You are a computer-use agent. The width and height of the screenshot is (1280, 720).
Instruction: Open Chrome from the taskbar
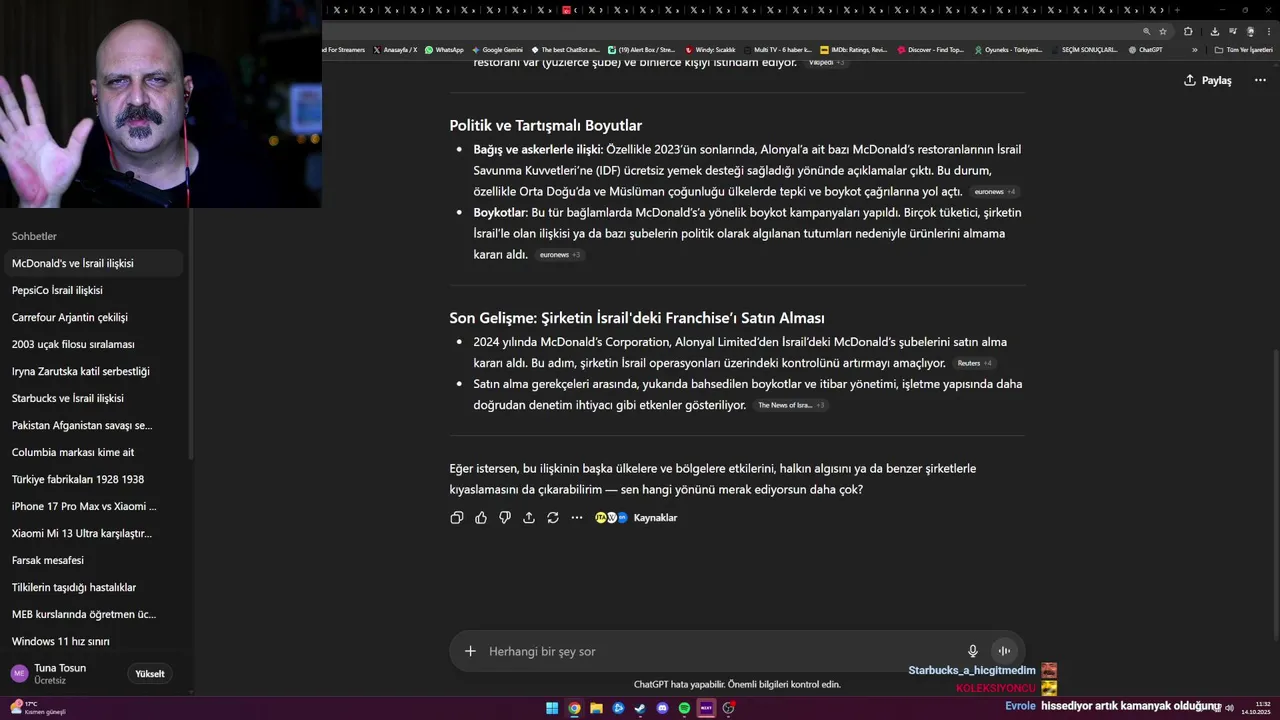[x=574, y=708]
